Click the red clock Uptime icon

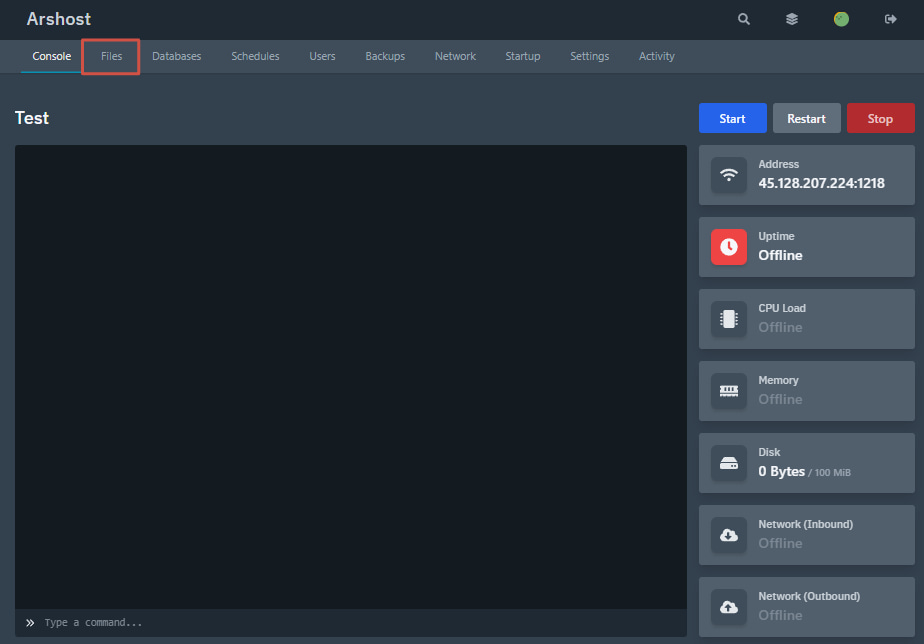[729, 247]
